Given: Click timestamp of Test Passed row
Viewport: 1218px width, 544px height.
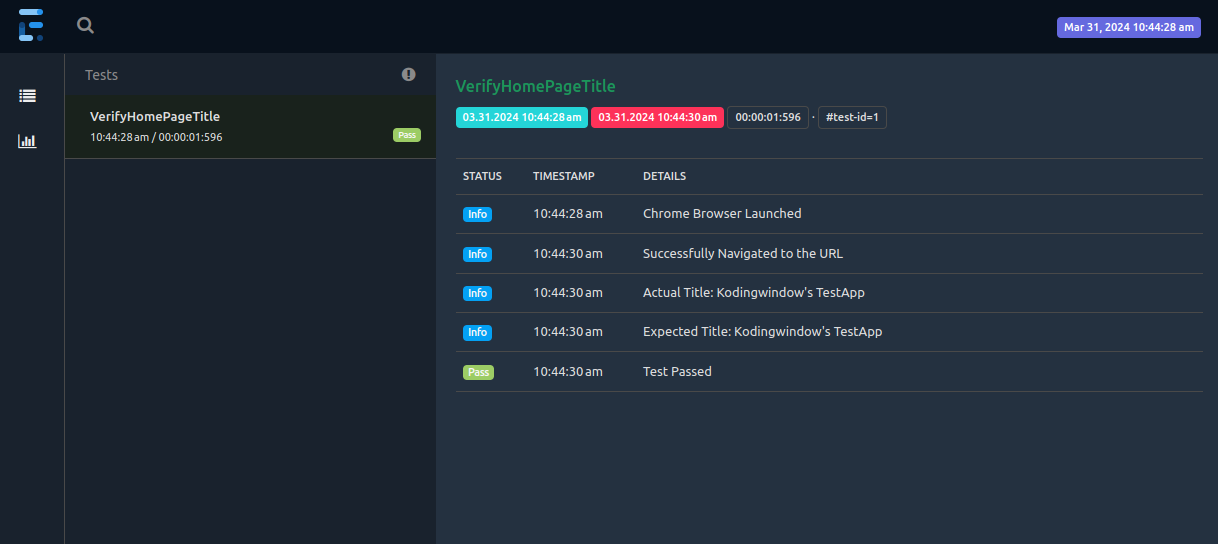Looking at the screenshot, I should coord(568,372).
